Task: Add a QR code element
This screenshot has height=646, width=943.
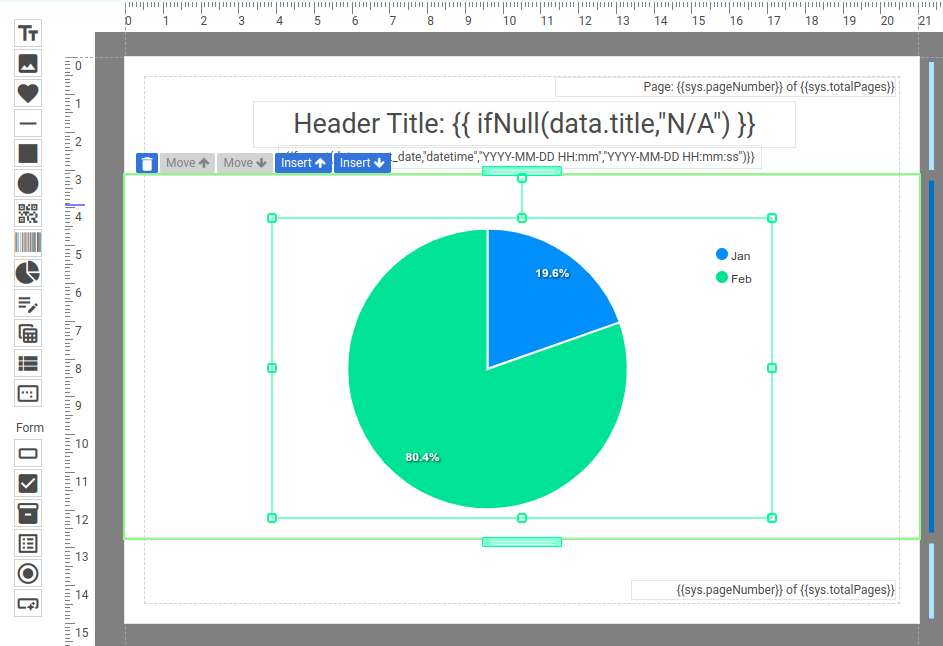Action: click(x=28, y=213)
